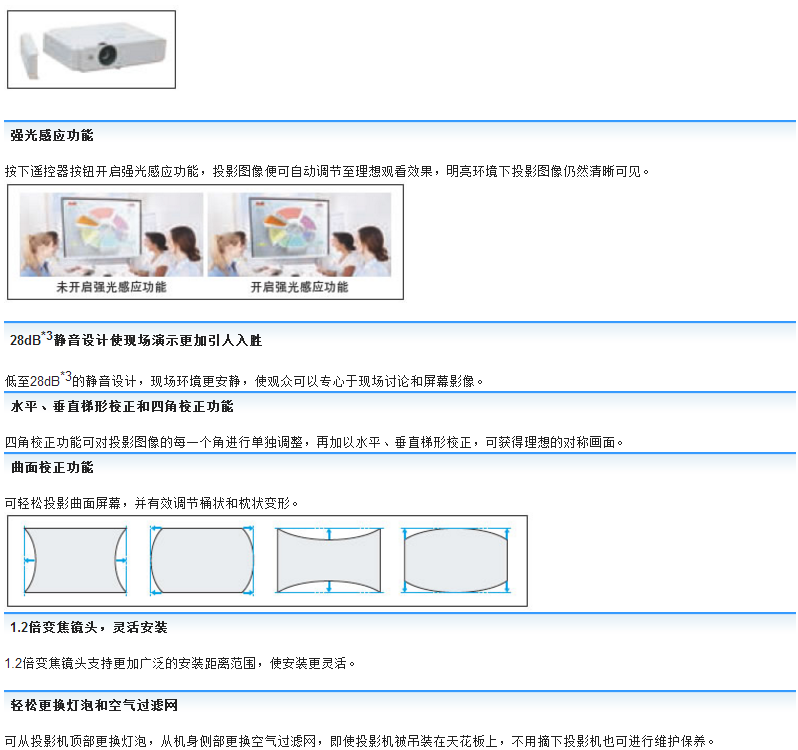The height and width of the screenshot is (750, 798).
Task: Click the sentence starting 低至28dB
Action: point(244,380)
